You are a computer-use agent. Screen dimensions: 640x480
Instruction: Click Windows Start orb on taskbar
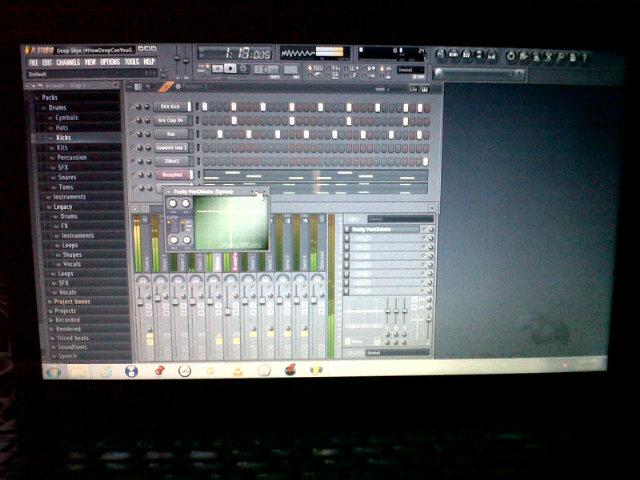[54, 372]
